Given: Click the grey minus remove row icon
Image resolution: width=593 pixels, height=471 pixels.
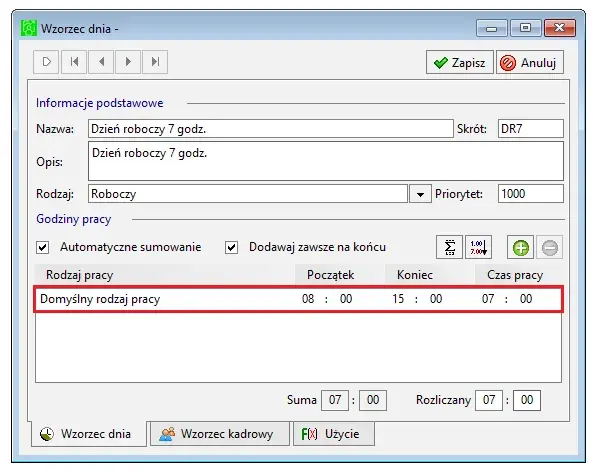Looking at the screenshot, I should click(x=550, y=247).
